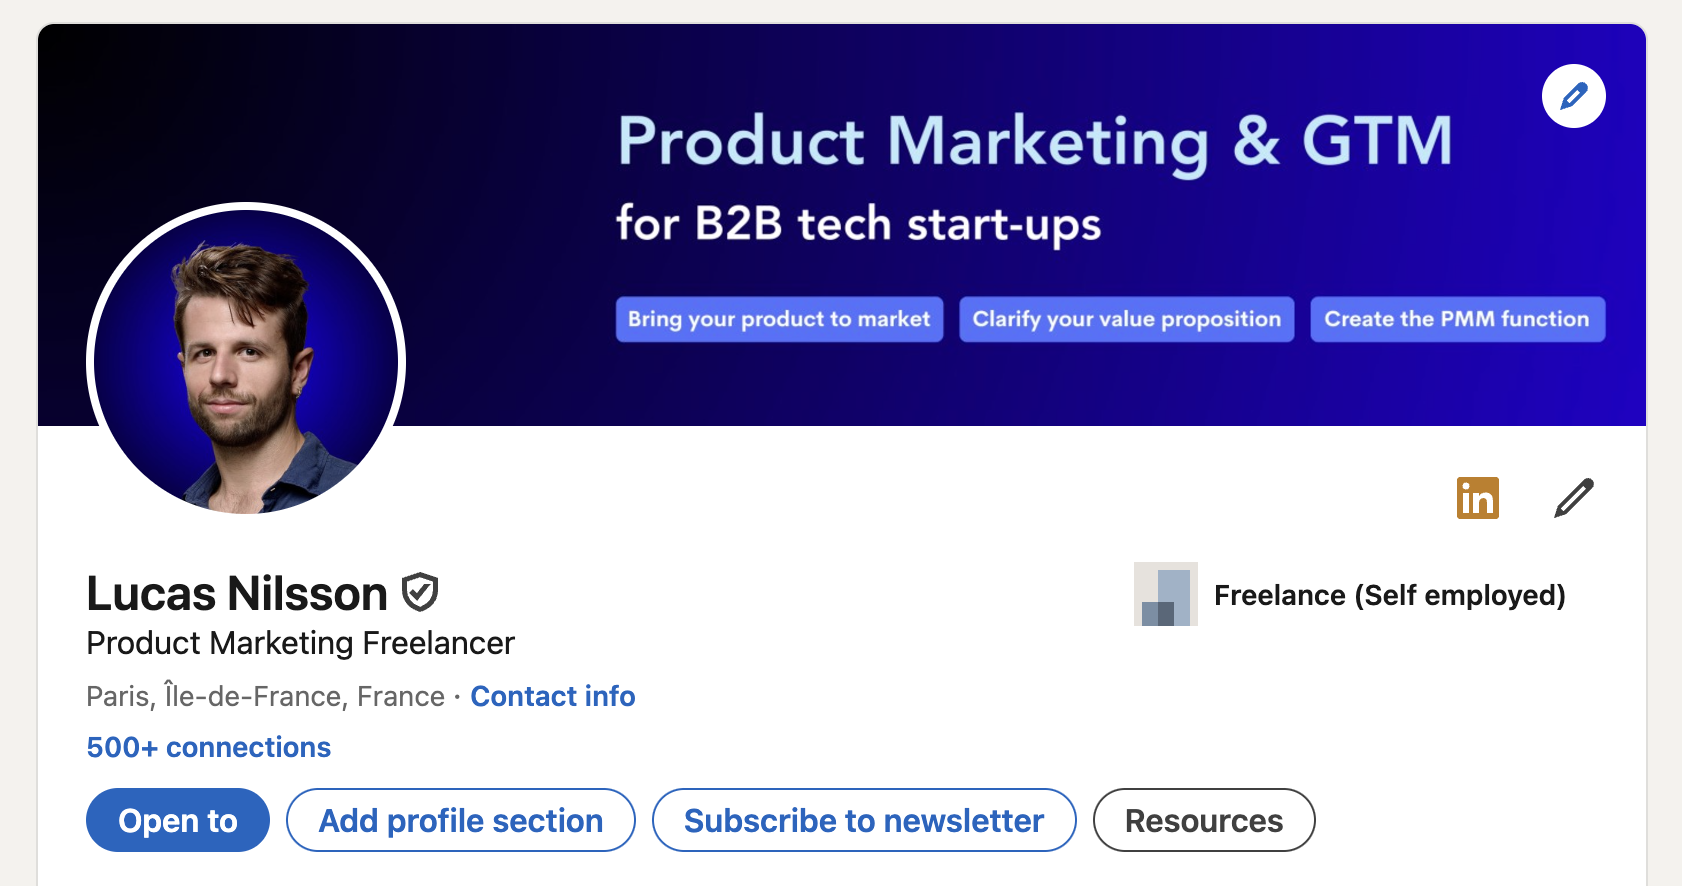Click the Product Marketing Freelancer headline
1682x886 pixels.
pos(300,643)
